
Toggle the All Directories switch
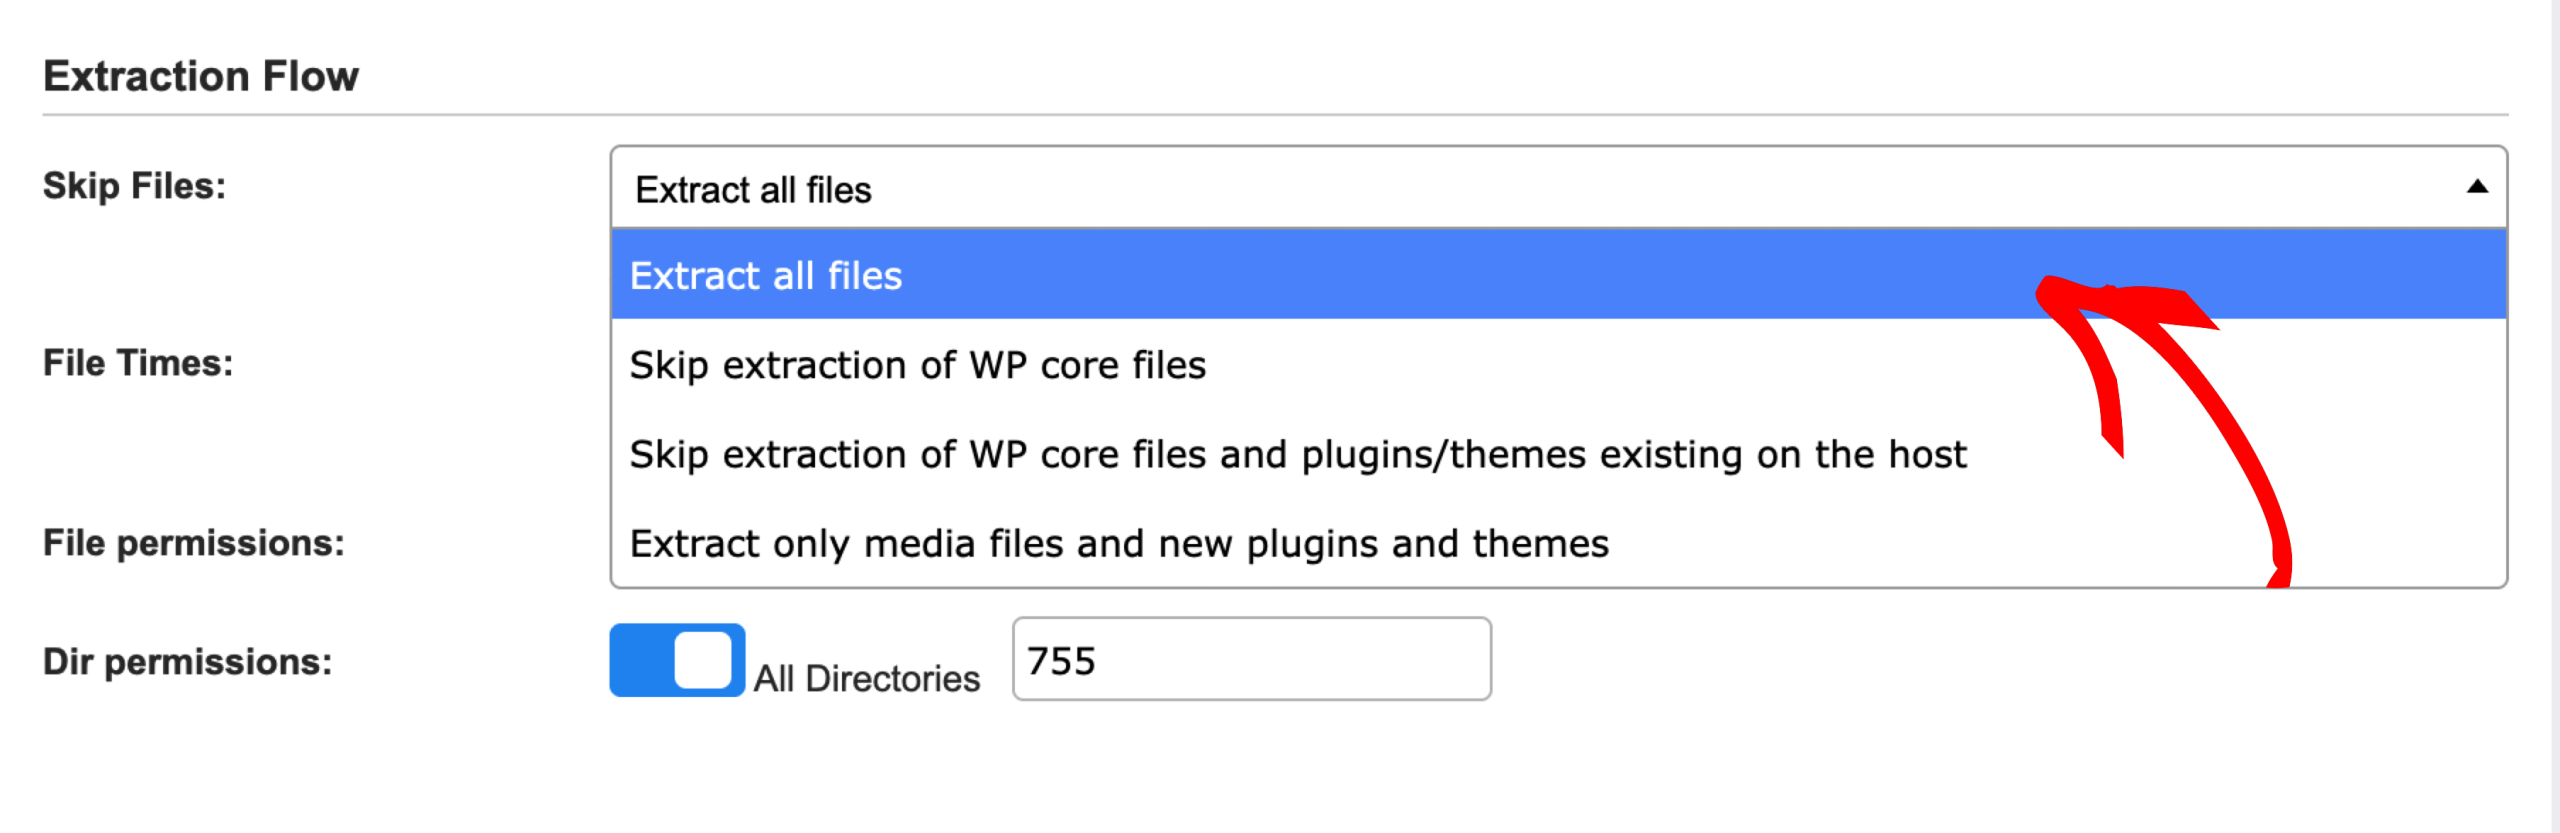(677, 660)
